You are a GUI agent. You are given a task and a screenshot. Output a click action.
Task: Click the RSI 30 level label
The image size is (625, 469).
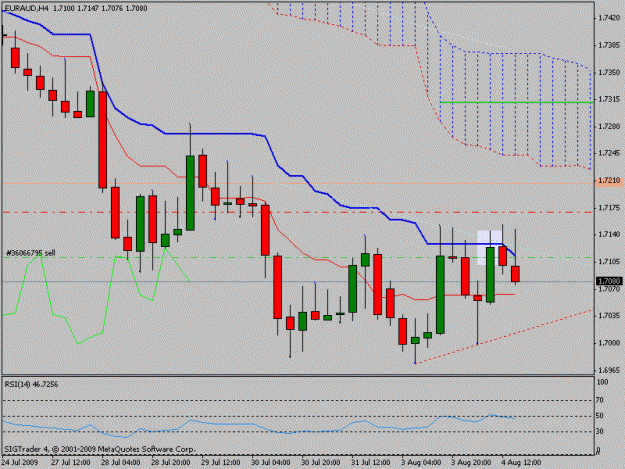[x=599, y=431]
